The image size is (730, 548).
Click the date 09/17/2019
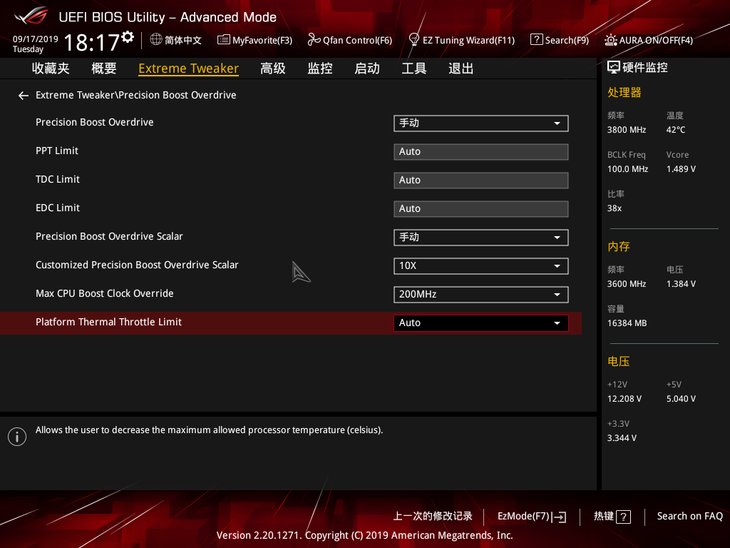coord(35,39)
